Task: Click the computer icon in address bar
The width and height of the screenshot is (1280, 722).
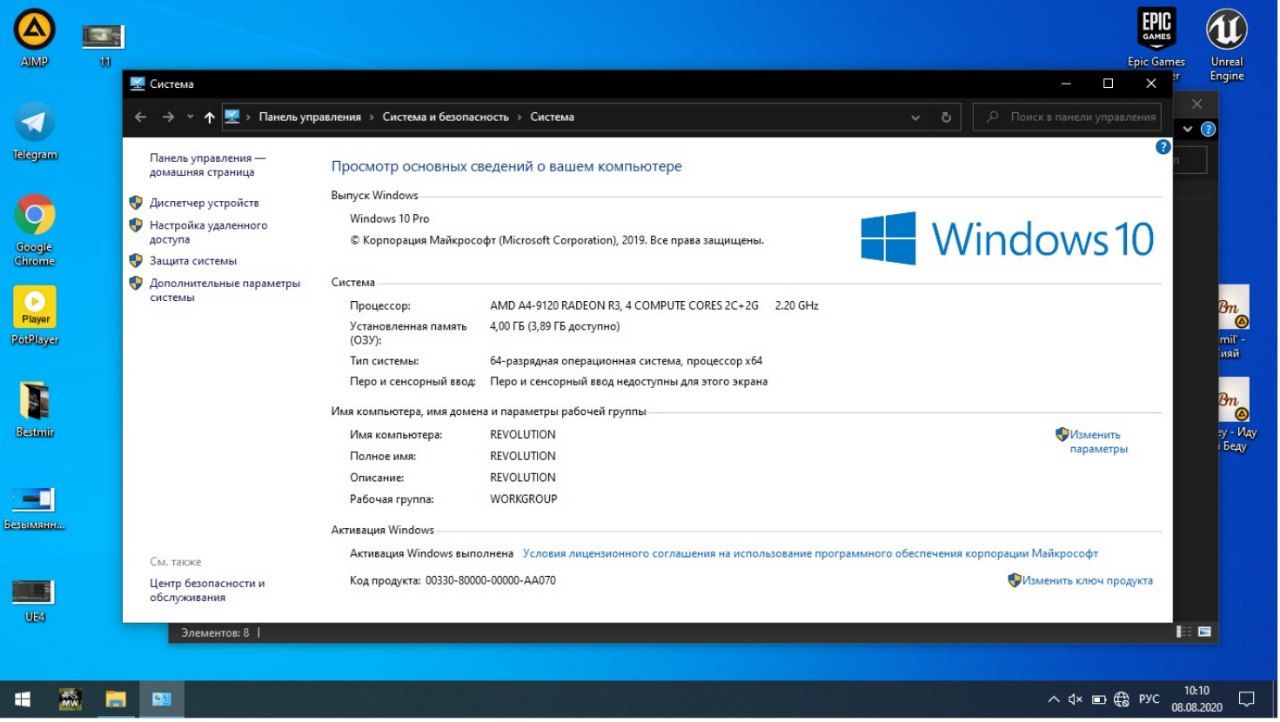Action: (232, 117)
